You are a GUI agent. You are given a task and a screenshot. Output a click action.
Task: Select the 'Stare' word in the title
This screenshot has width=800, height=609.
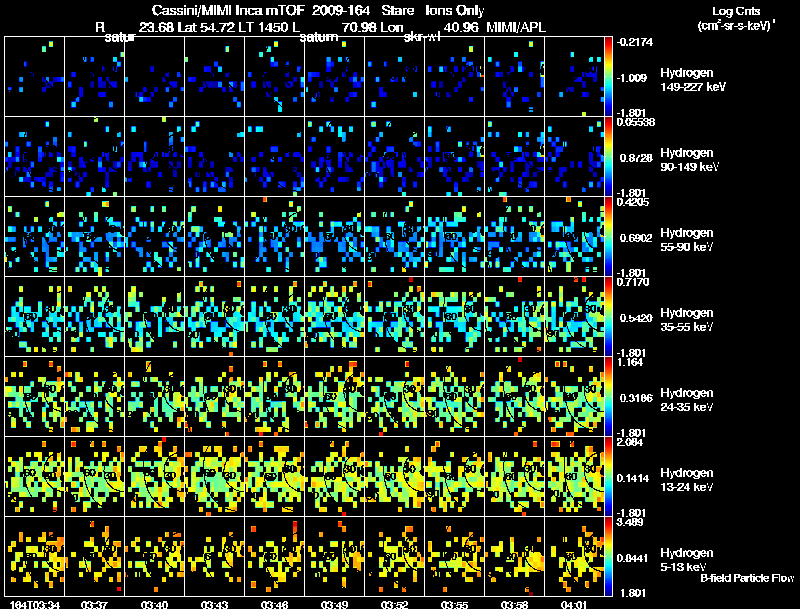[396, 11]
